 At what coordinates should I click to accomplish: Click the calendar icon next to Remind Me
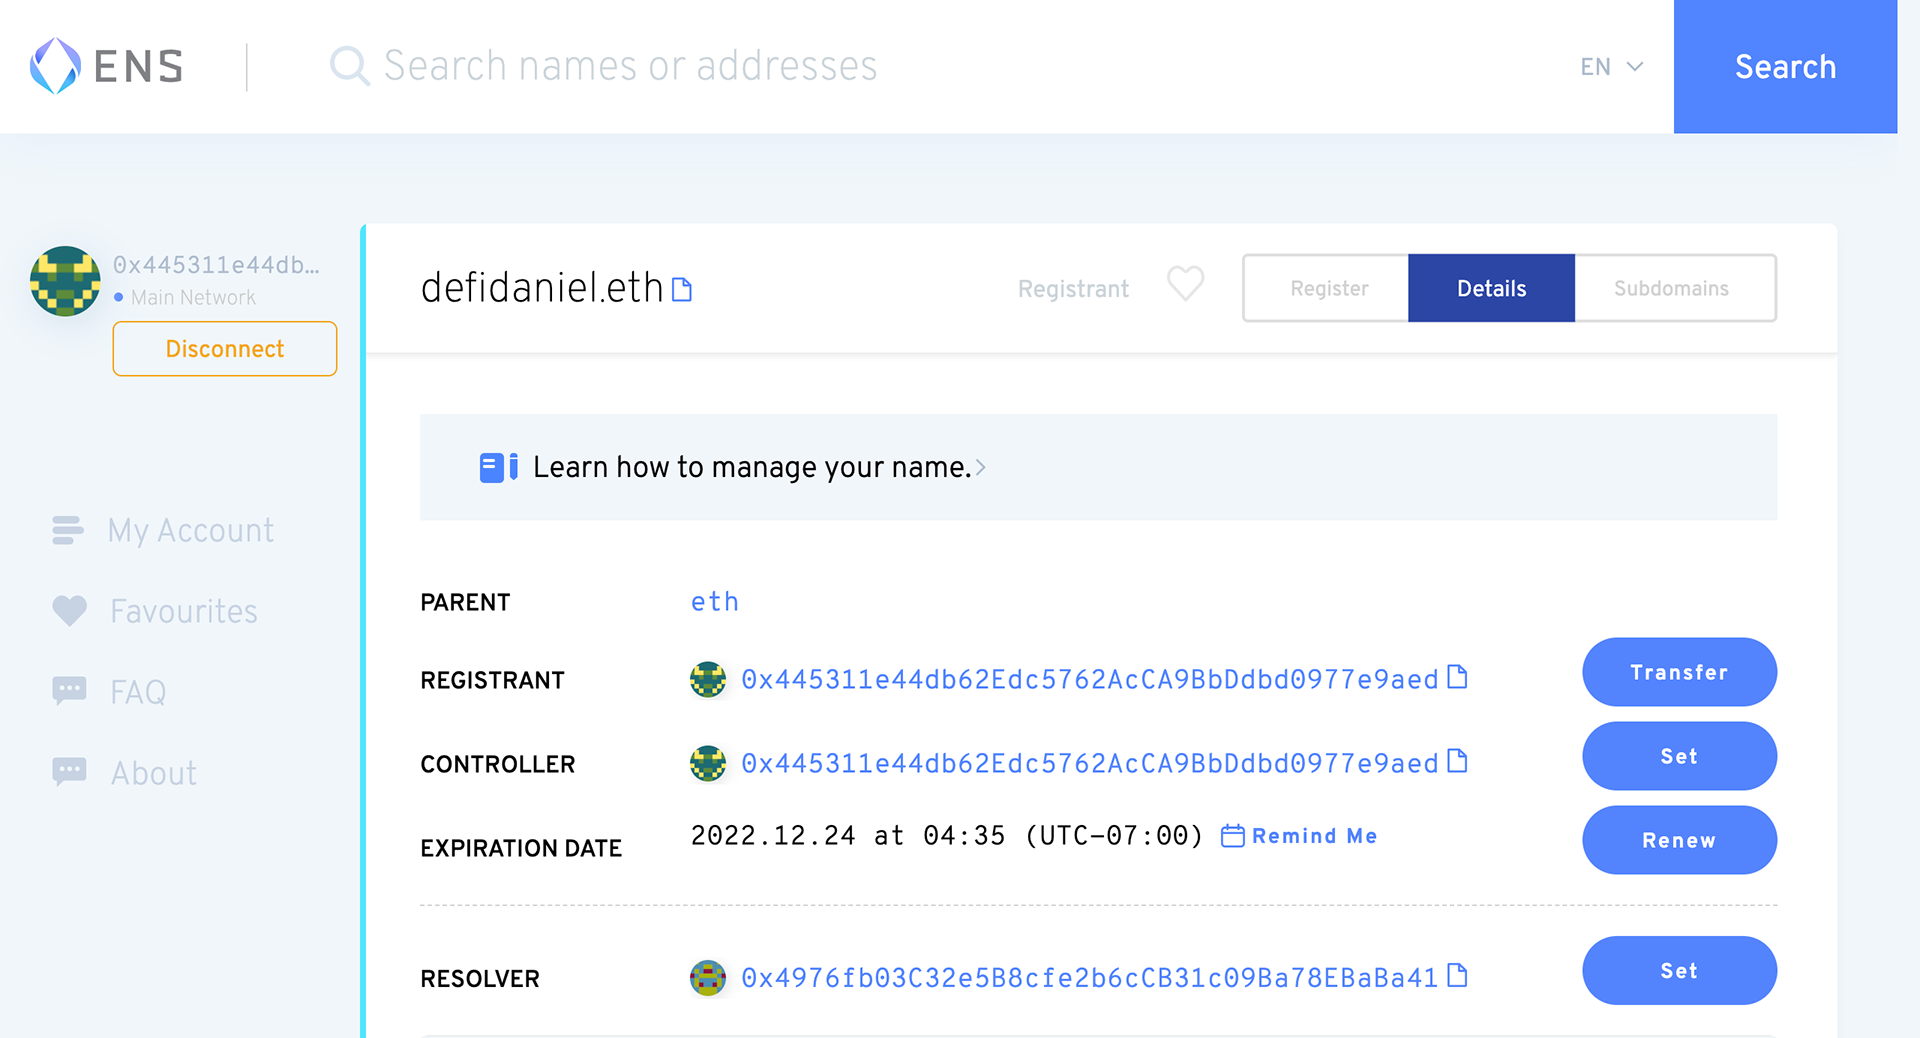[1233, 836]
